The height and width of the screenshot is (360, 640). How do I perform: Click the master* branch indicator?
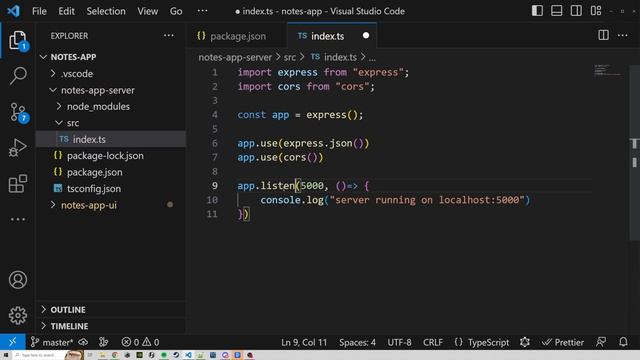tap(52, 342)
